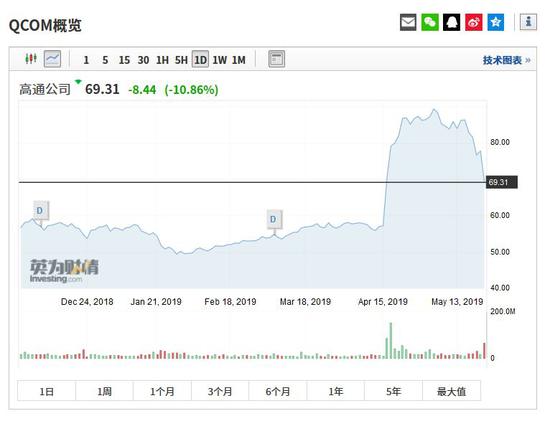Click the -8.44 change value
This screenshot has height=421, width=550.
coord(142,90)
